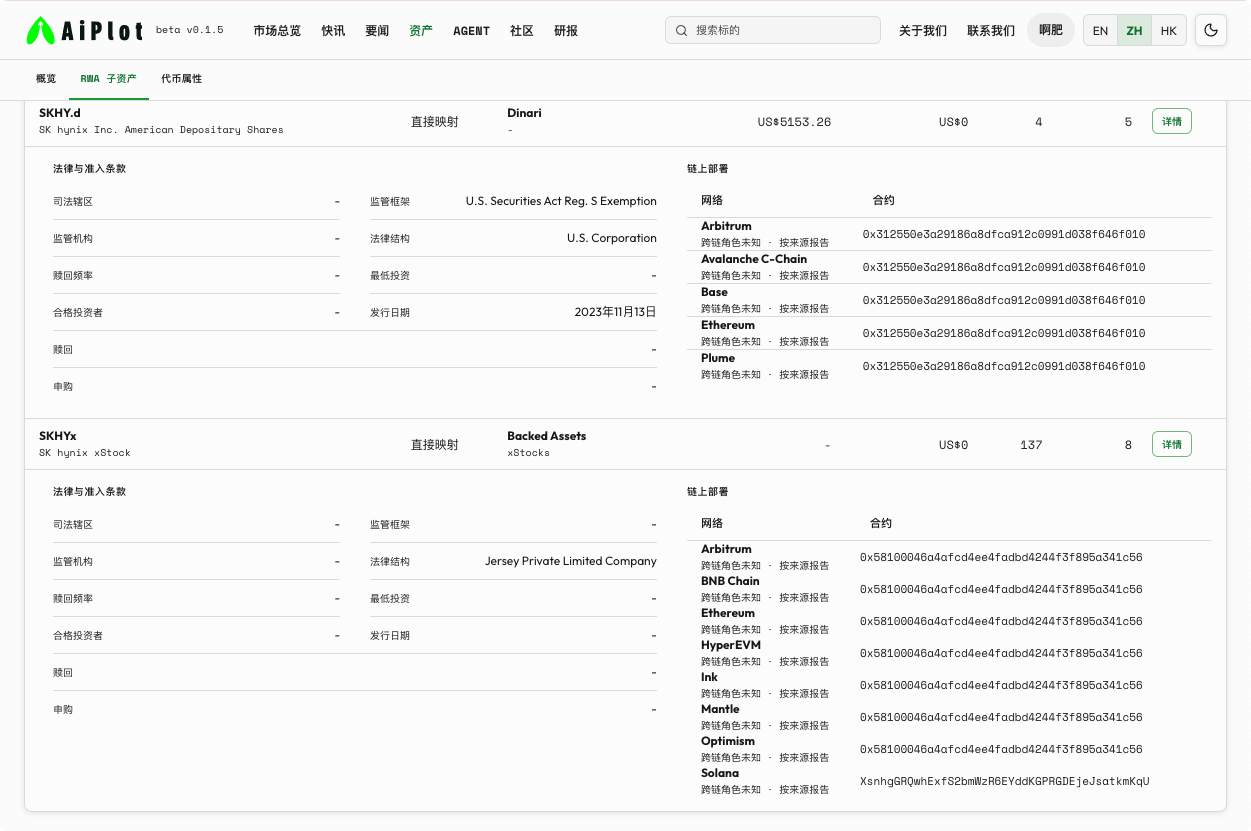Focus the 搜索标的 search field
Viewport: 1251px width, 831px height.
773,30
